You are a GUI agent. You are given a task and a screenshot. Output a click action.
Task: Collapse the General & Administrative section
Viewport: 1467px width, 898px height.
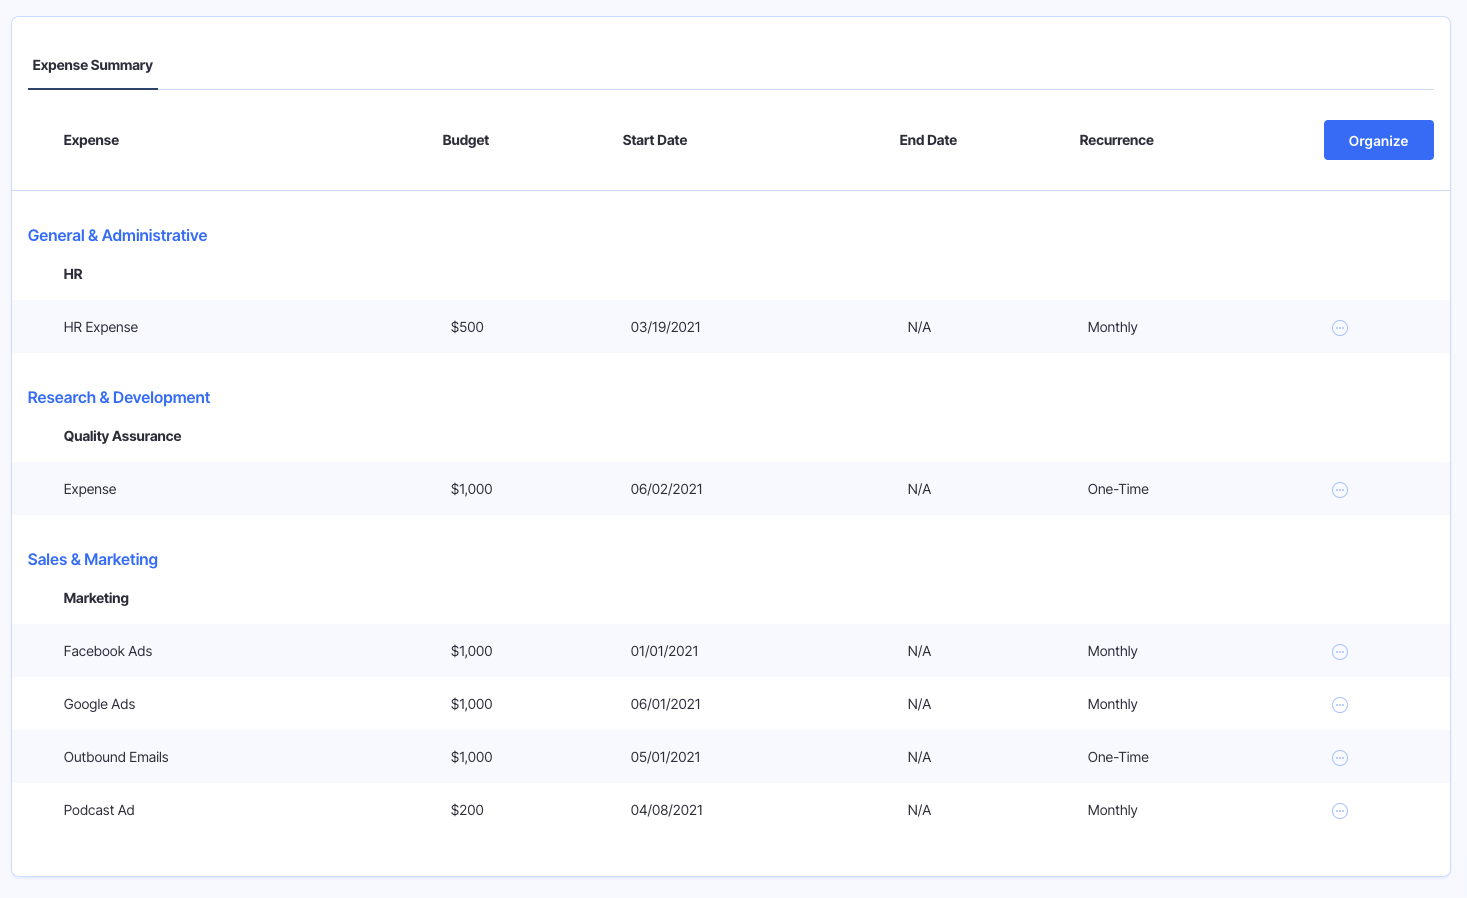[117, 235]
